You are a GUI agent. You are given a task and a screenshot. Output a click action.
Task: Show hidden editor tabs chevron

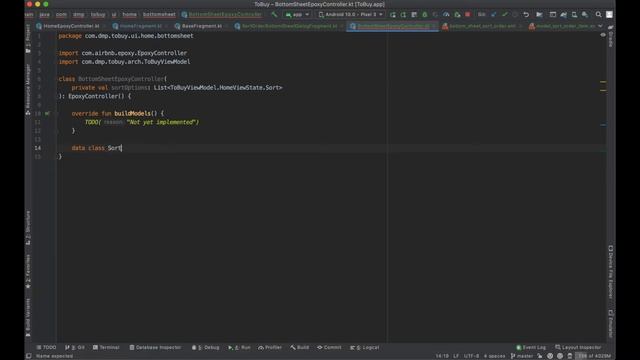[600, 26]
